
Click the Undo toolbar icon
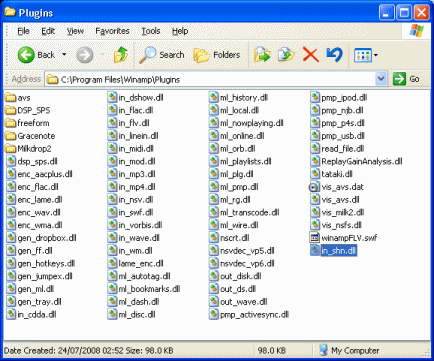(x=334, y=55)
